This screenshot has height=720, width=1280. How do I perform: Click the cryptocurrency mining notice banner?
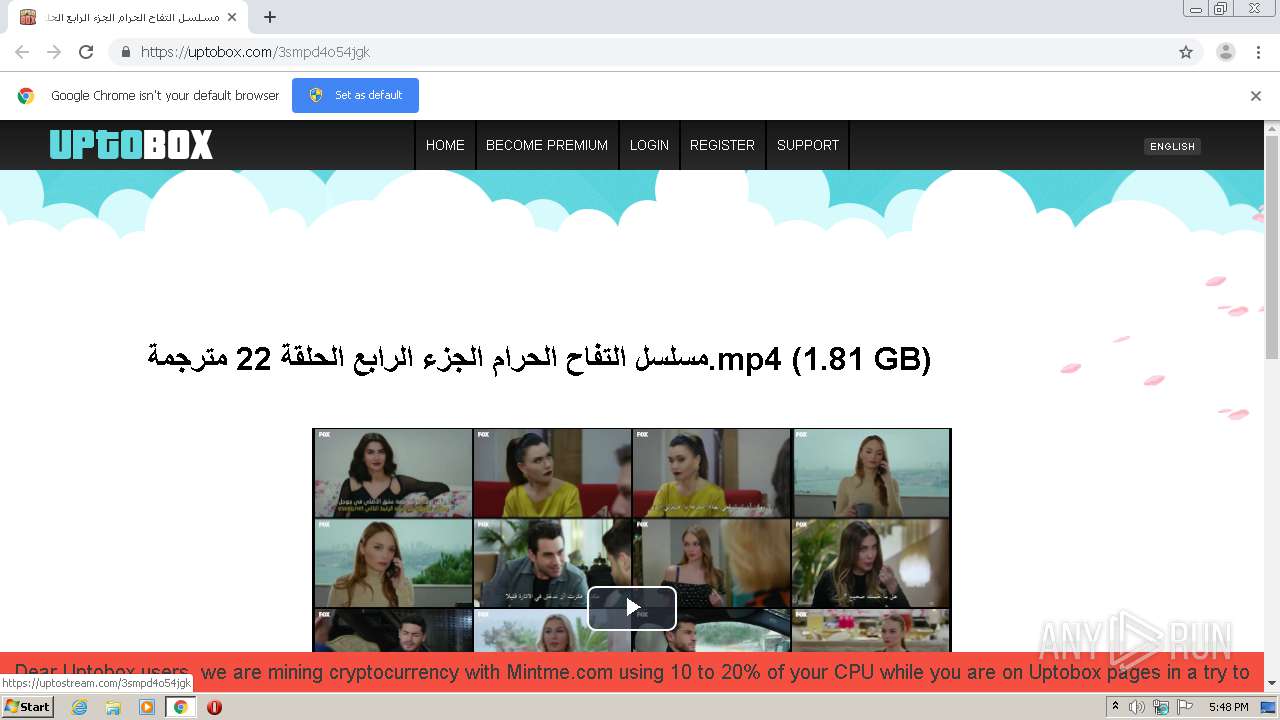click(632, 672)
